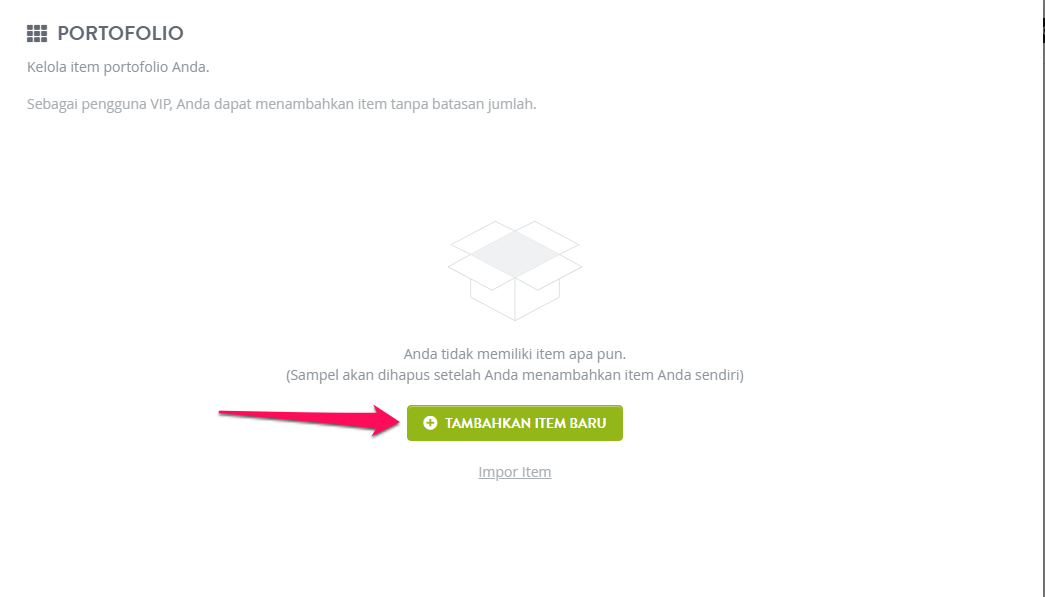Viewport: 1045px width, 597px height.
Task: Click the Portofolio grid icon
Action: pyautogui.click(x=37, y=33)
